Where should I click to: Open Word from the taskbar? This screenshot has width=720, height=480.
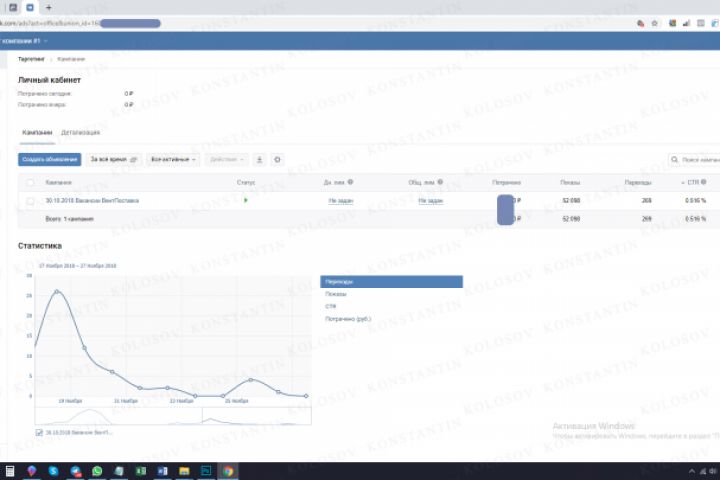(163, 471)
